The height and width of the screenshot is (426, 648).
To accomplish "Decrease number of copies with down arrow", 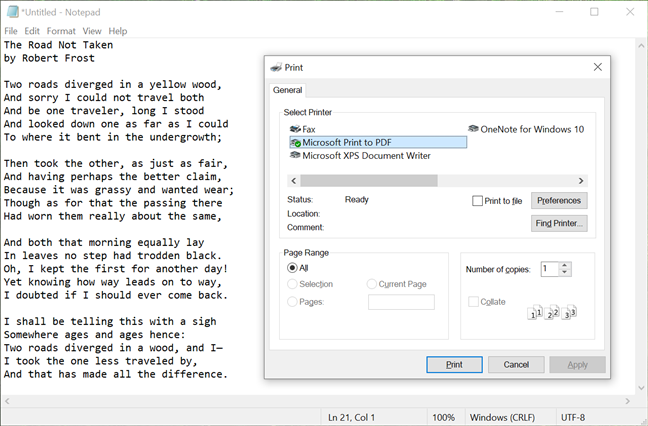I will [x=565, y=272].
